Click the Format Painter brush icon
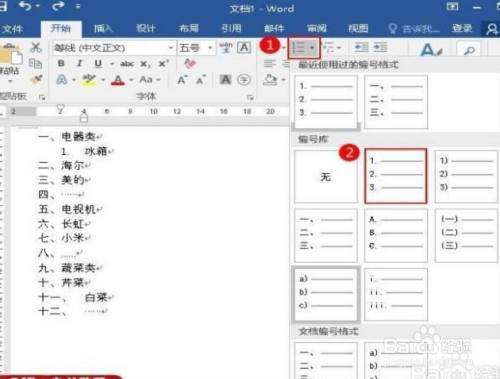Screen dimensions: 500x379 tap(36, 79)
